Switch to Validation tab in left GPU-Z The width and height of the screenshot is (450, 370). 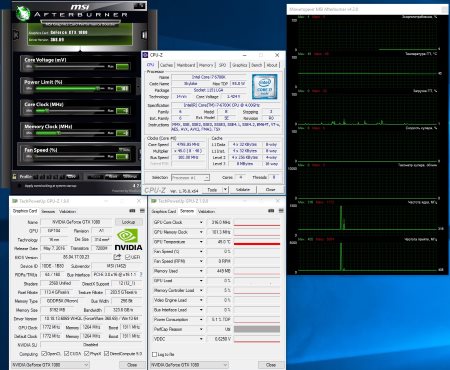pos(67,211)
